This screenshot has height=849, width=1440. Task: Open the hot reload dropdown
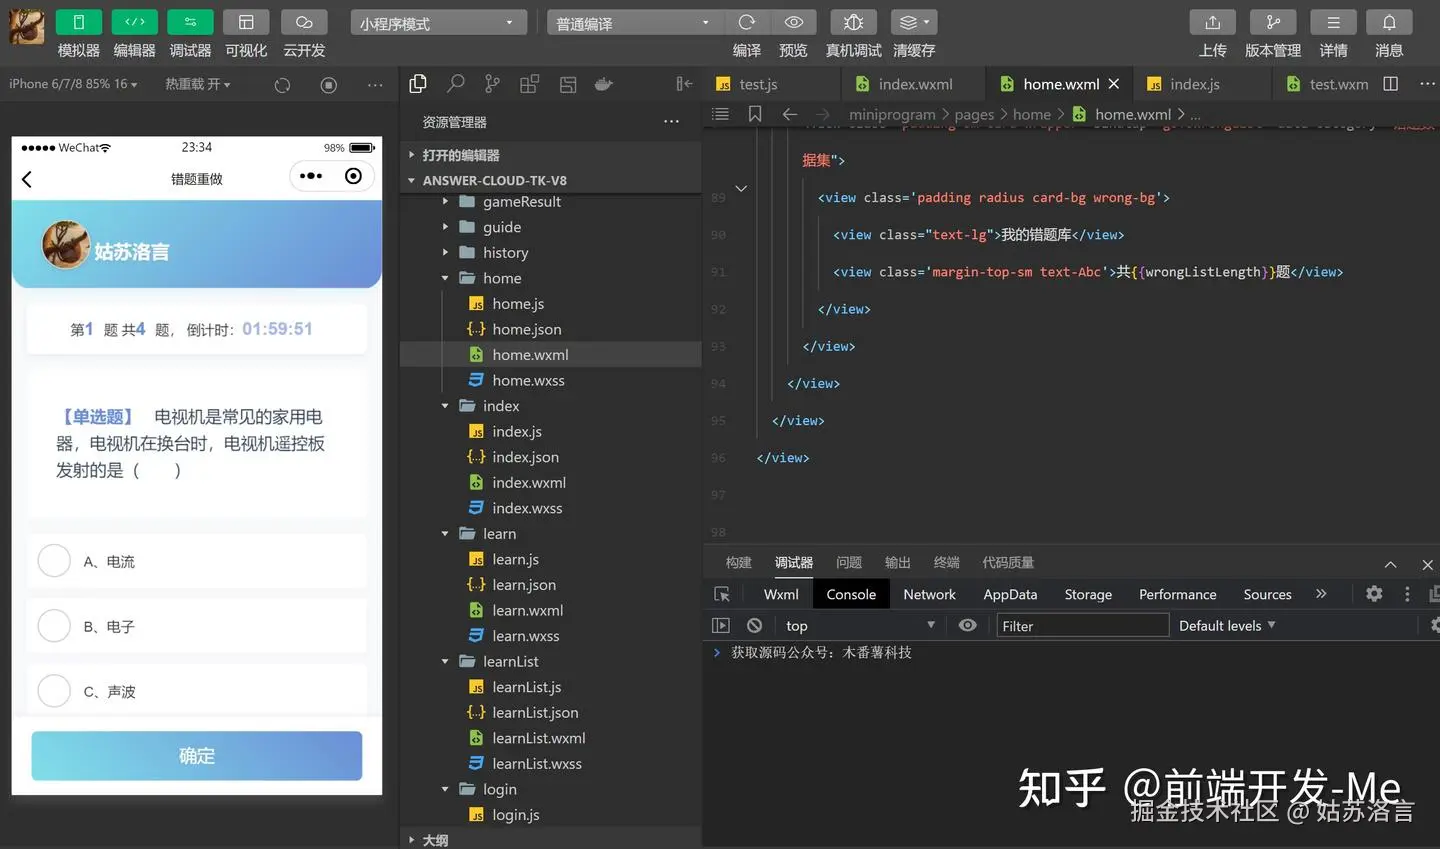[198, 84]
